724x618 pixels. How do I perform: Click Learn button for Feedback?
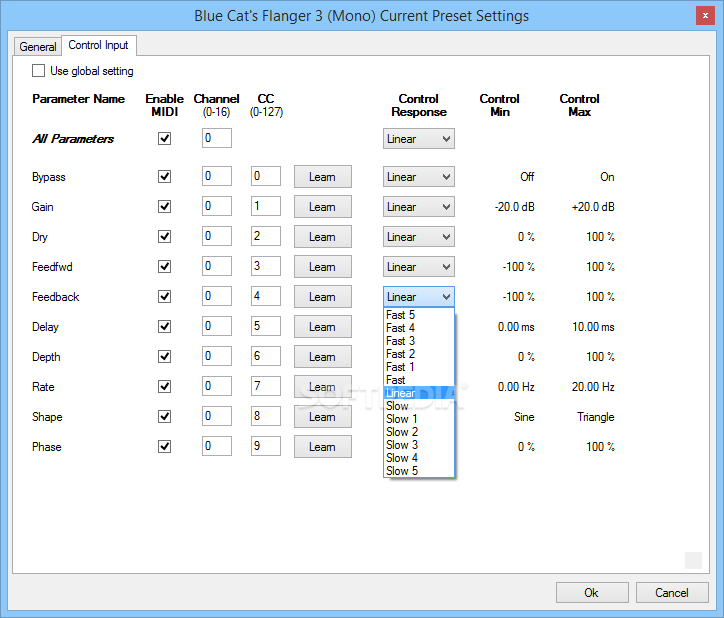(x=323, y=297)
